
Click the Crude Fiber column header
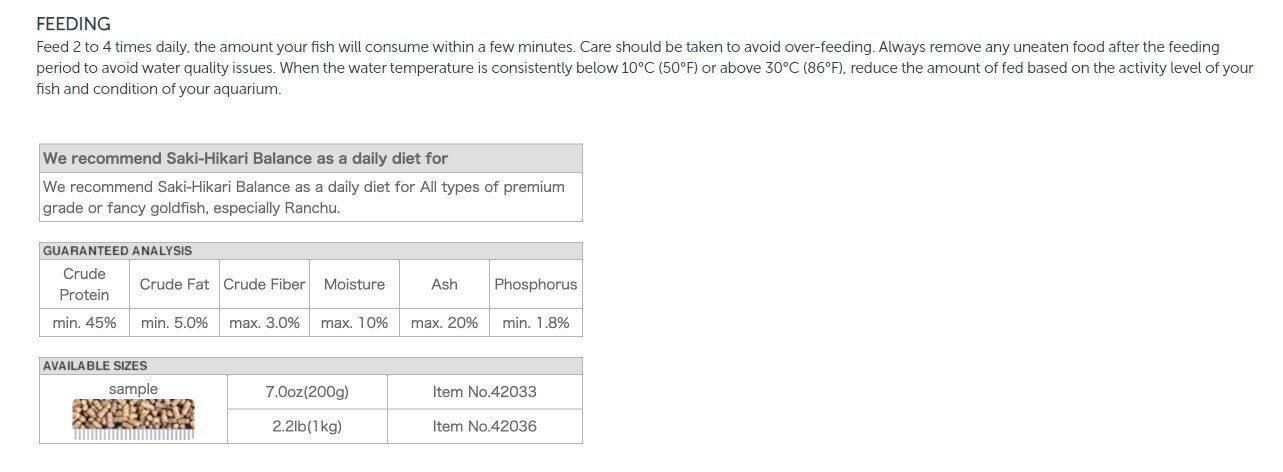coord(264,284)
